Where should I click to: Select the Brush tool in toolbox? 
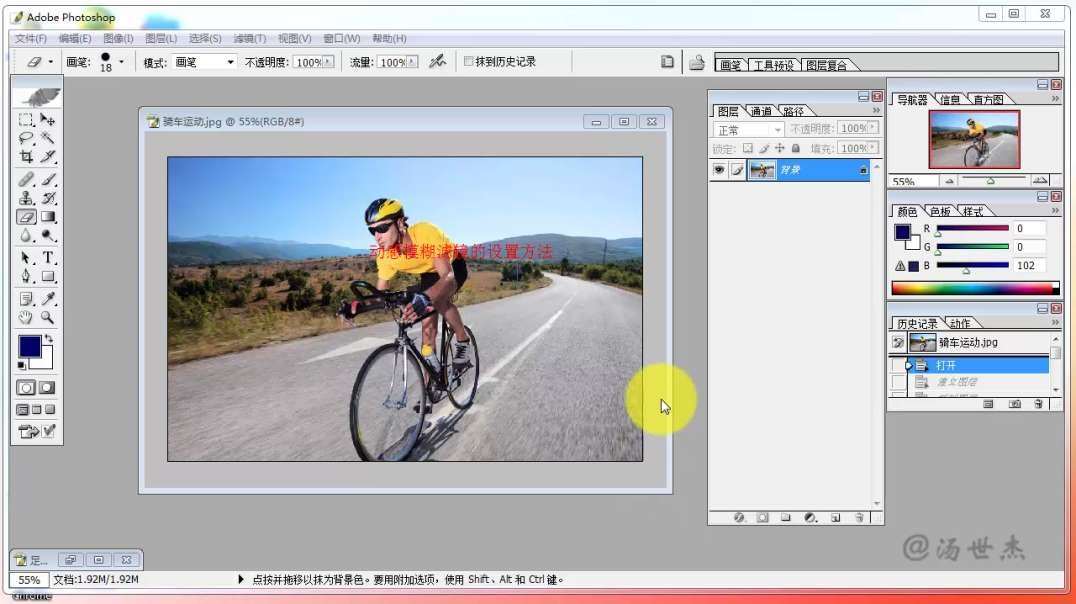click(x=47, y=180)
